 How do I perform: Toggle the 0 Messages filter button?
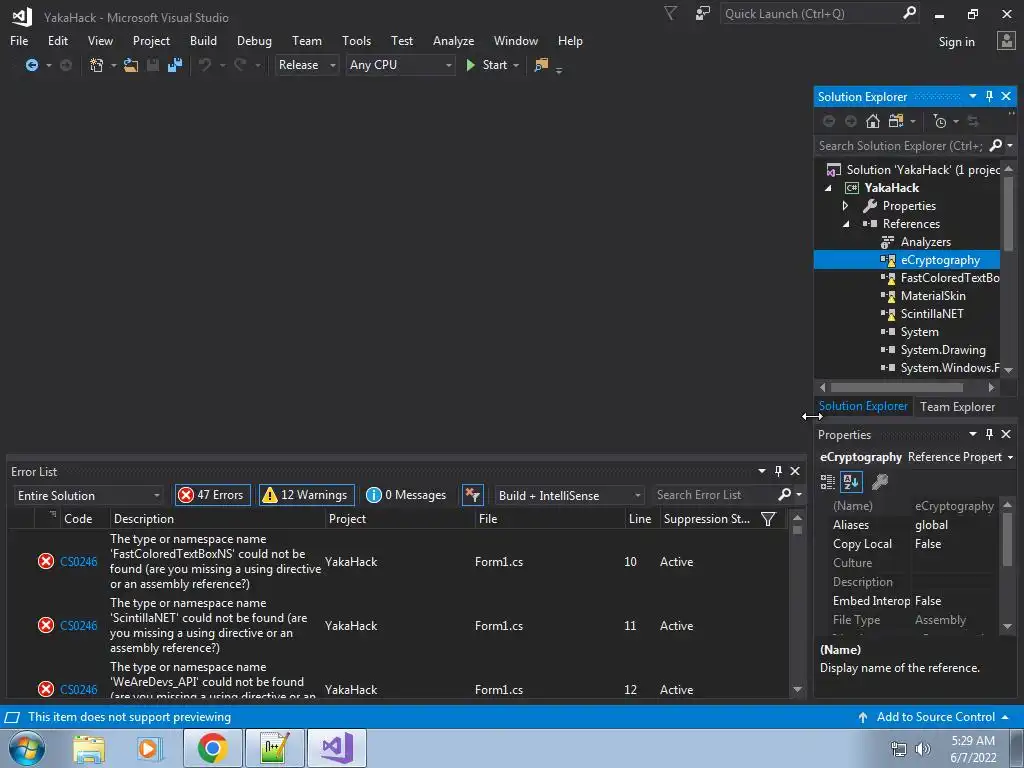tap(406, 495)
